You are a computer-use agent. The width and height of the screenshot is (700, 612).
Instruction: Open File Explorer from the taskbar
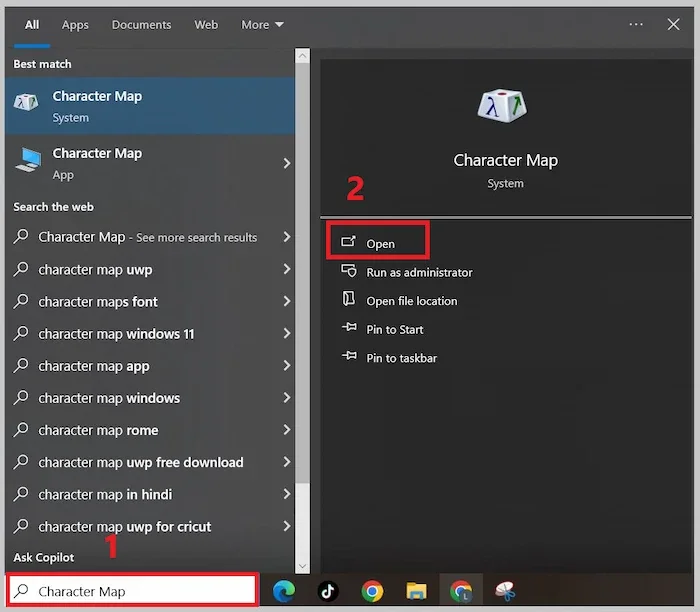tap(416, 591)
